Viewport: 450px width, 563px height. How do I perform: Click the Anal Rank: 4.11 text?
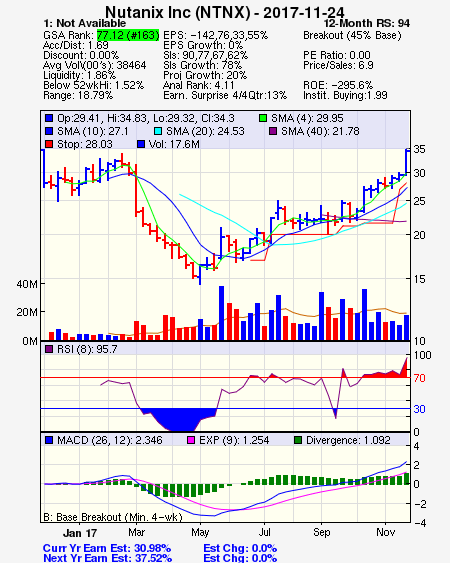[x=199, y=85]
